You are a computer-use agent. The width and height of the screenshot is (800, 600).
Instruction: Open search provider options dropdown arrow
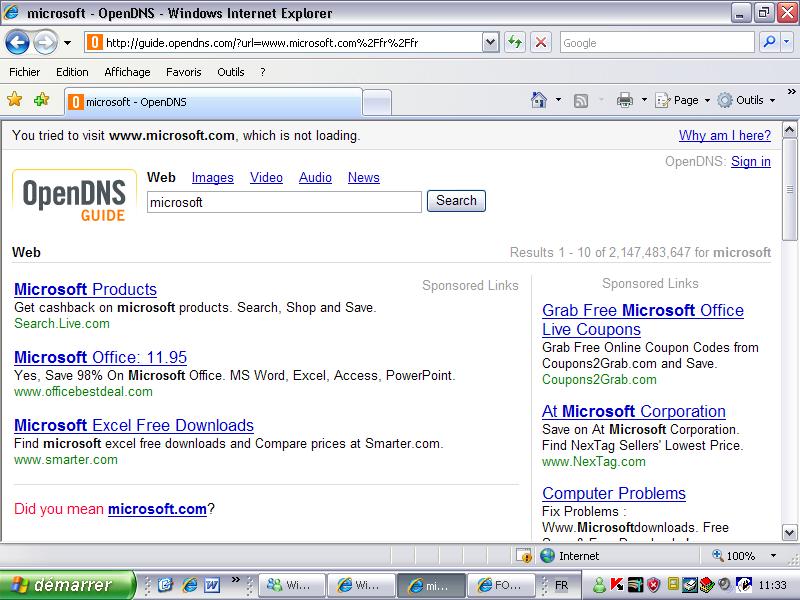click(787, 43)
